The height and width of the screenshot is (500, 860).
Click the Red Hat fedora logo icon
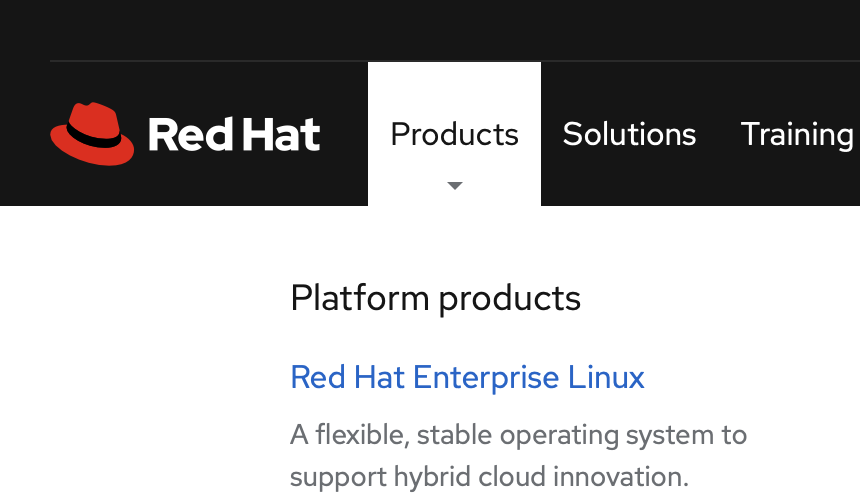tap(92, 134)
